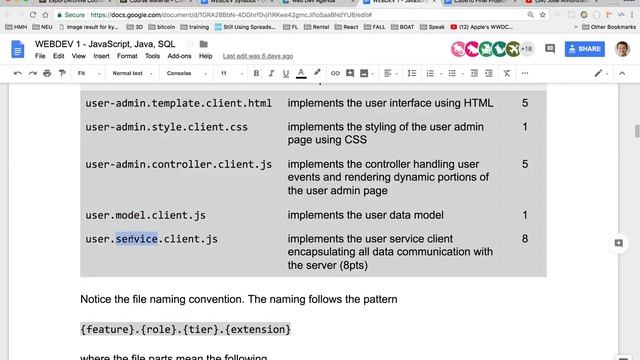The image size is (640, 360).
Task: Click the user-admin.style.client.css cell
Action: pos(167,127)
